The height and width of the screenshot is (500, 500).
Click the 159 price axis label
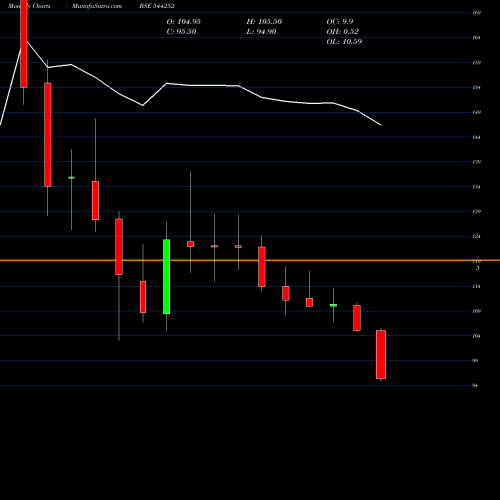tap(477, 63)
